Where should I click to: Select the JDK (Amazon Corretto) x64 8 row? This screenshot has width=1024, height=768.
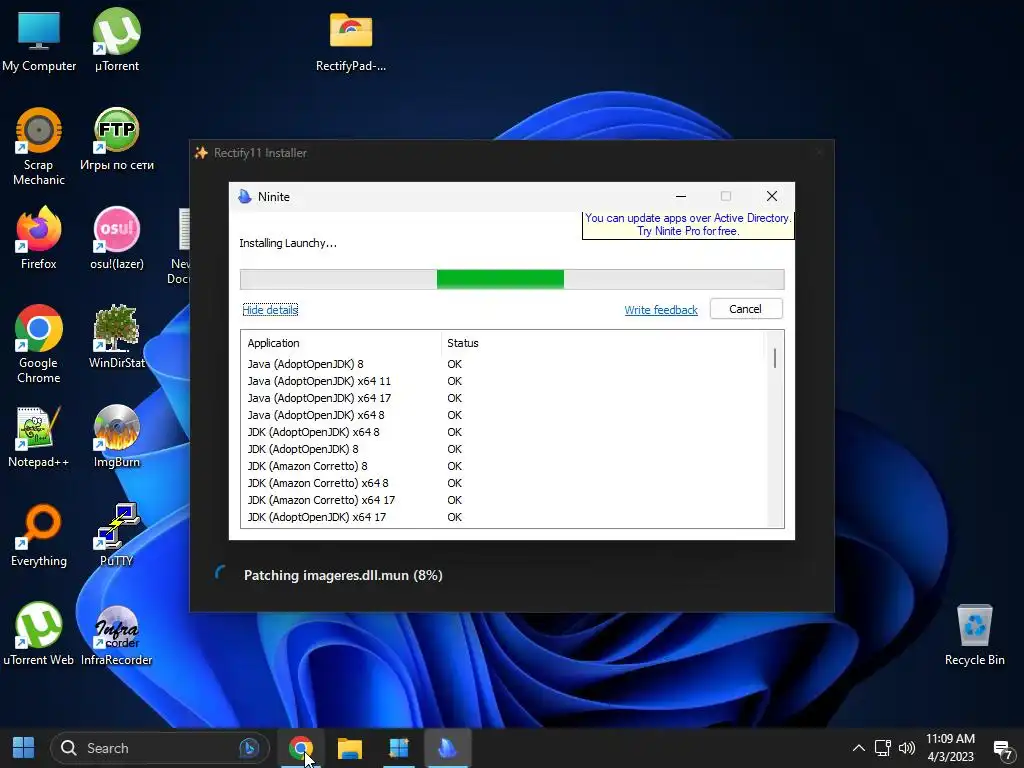coord(503,483)
